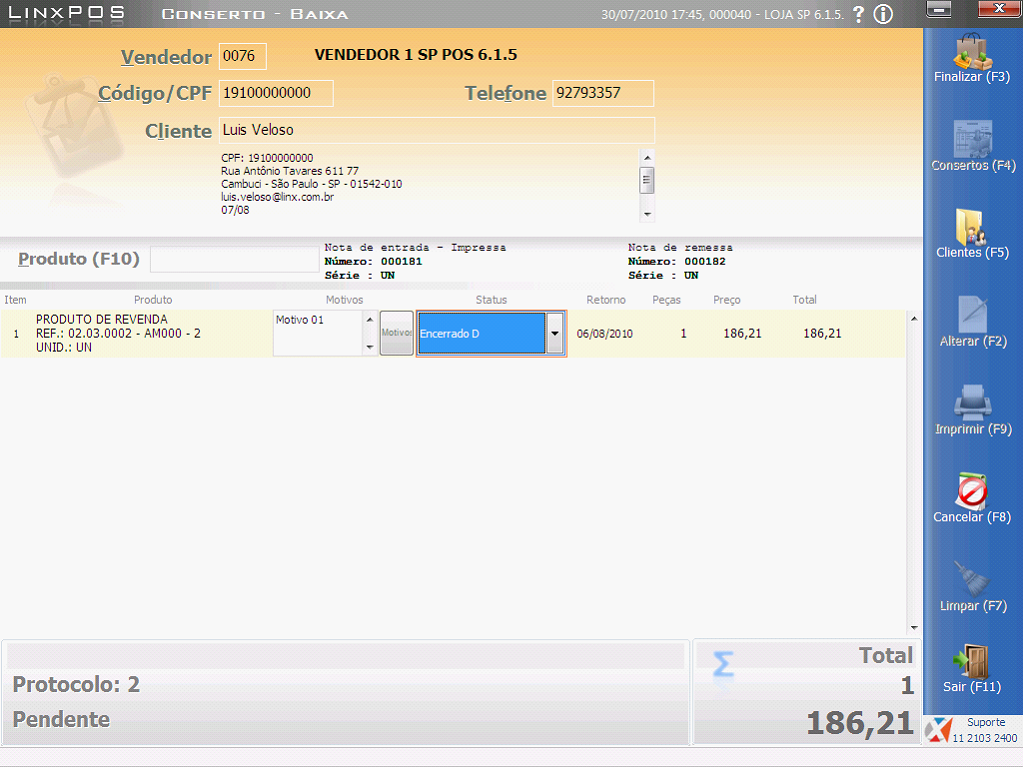This screenshot has width=1024, height=768.
Task: Click the Produto (F10) search field
Action: (x=235, y=259)
